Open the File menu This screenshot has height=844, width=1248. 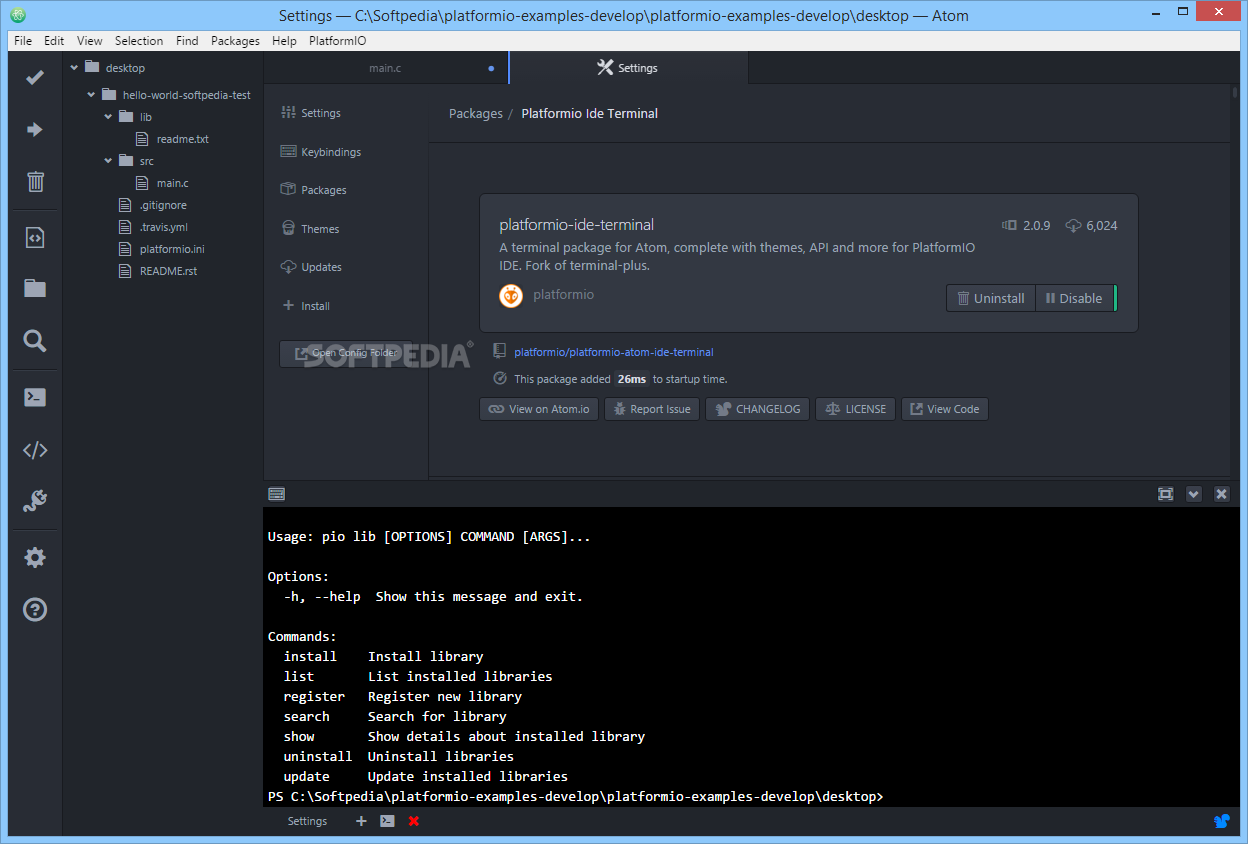(x=23, y=41)
